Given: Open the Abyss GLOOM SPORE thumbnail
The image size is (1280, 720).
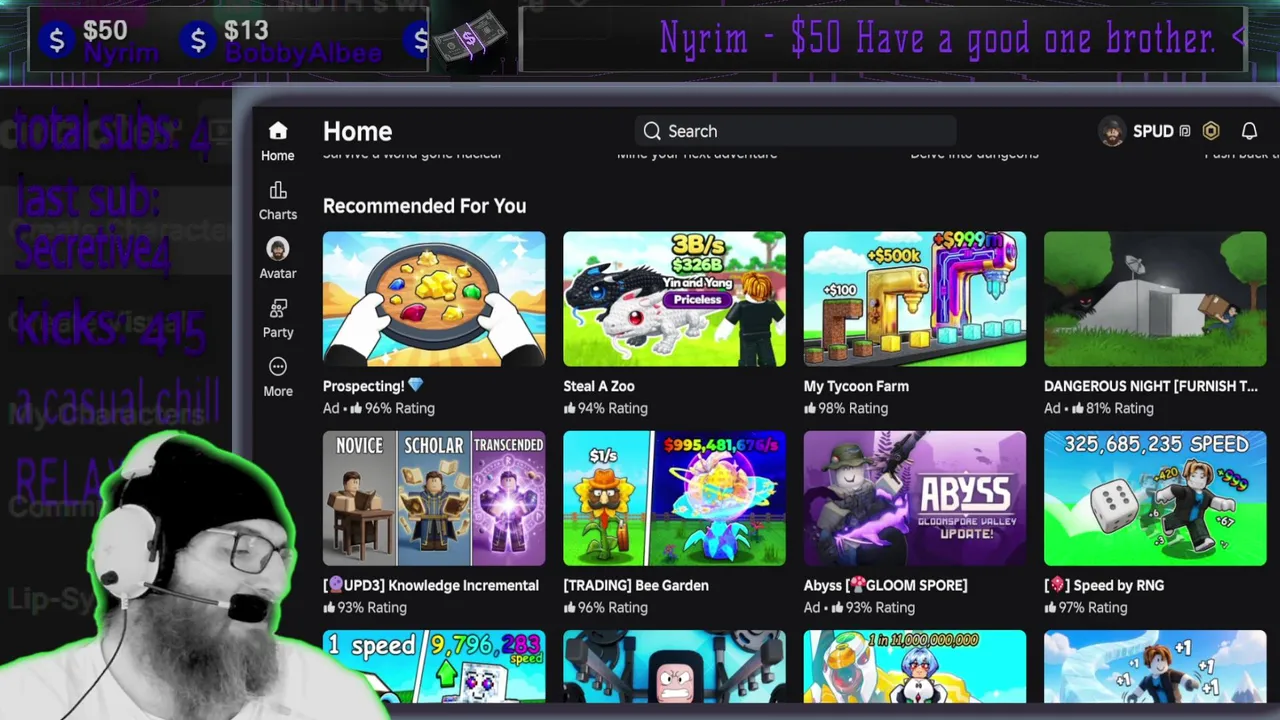Looking at the screenshot, I should pos(915,498).
